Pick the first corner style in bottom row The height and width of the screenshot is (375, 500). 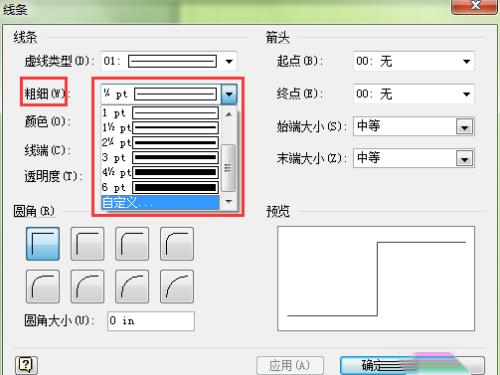(x=43, y=286)
